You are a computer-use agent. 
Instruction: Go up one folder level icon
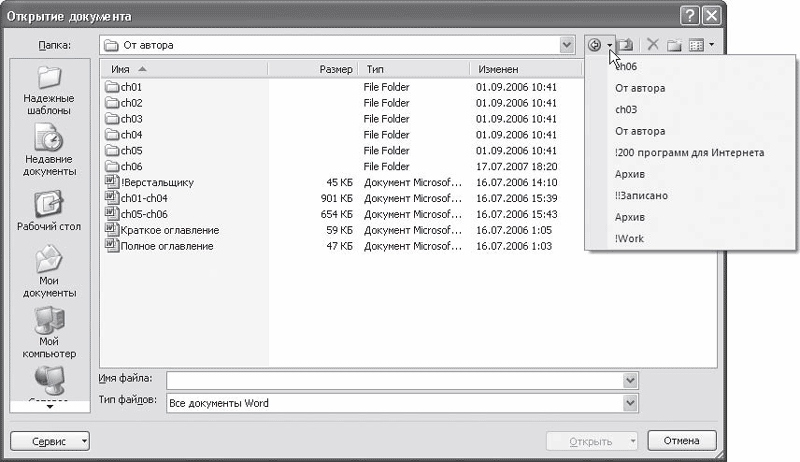[x=625, y=45]
